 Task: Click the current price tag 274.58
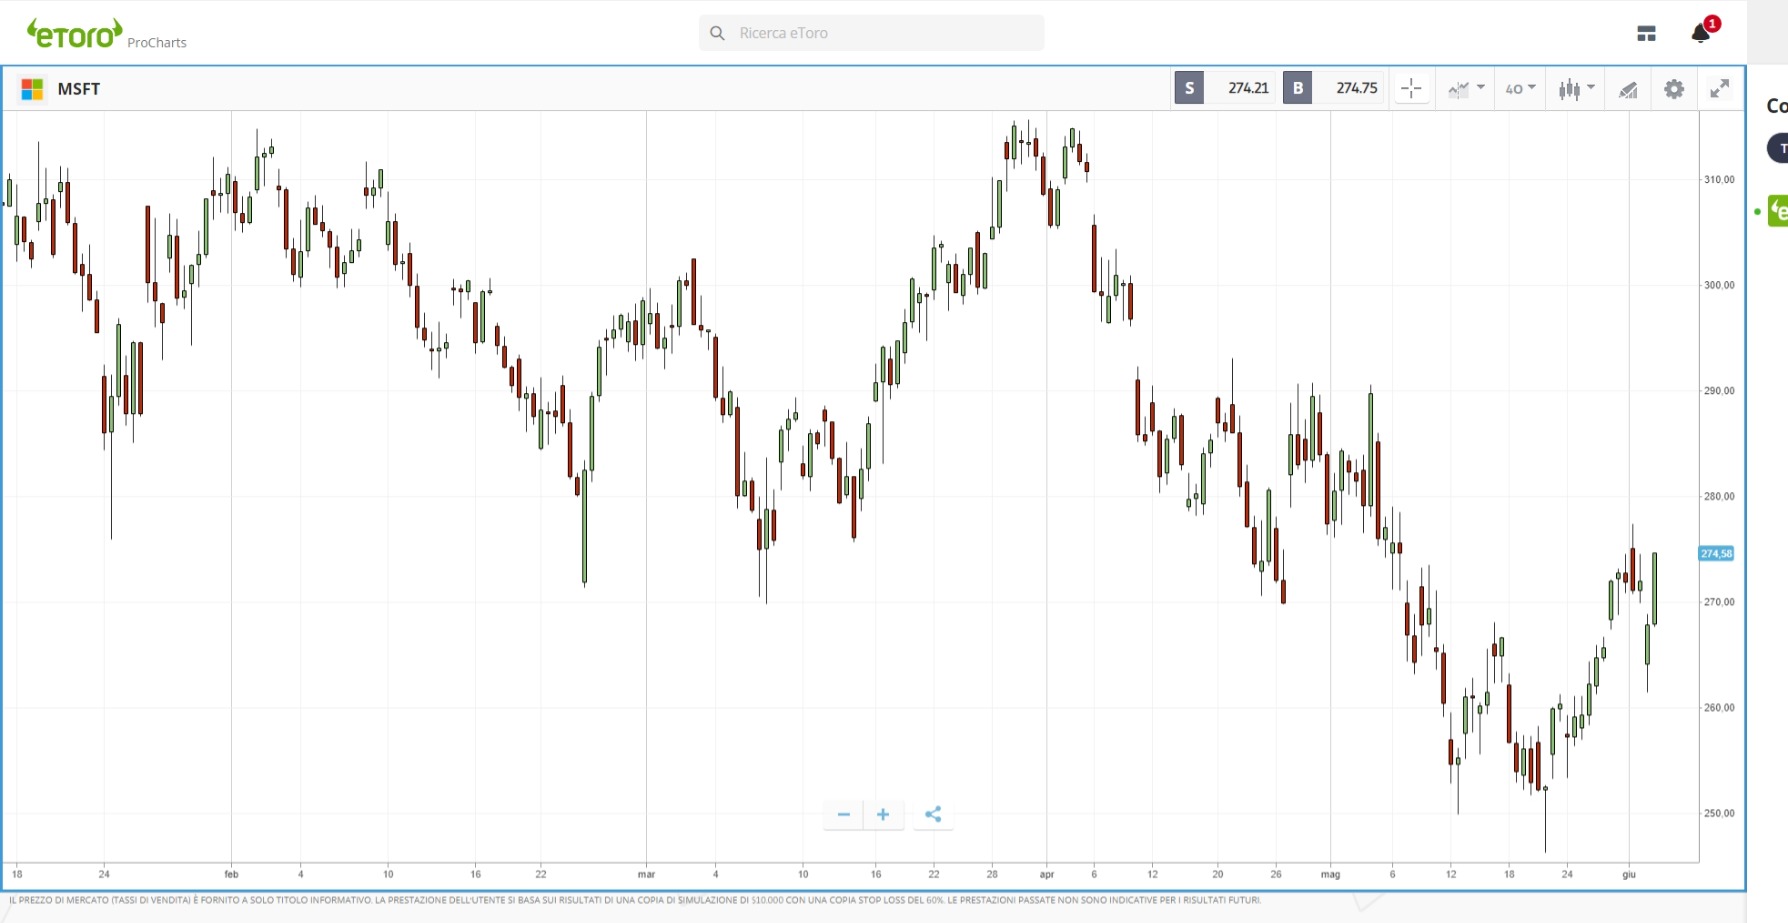point(1716,553)
